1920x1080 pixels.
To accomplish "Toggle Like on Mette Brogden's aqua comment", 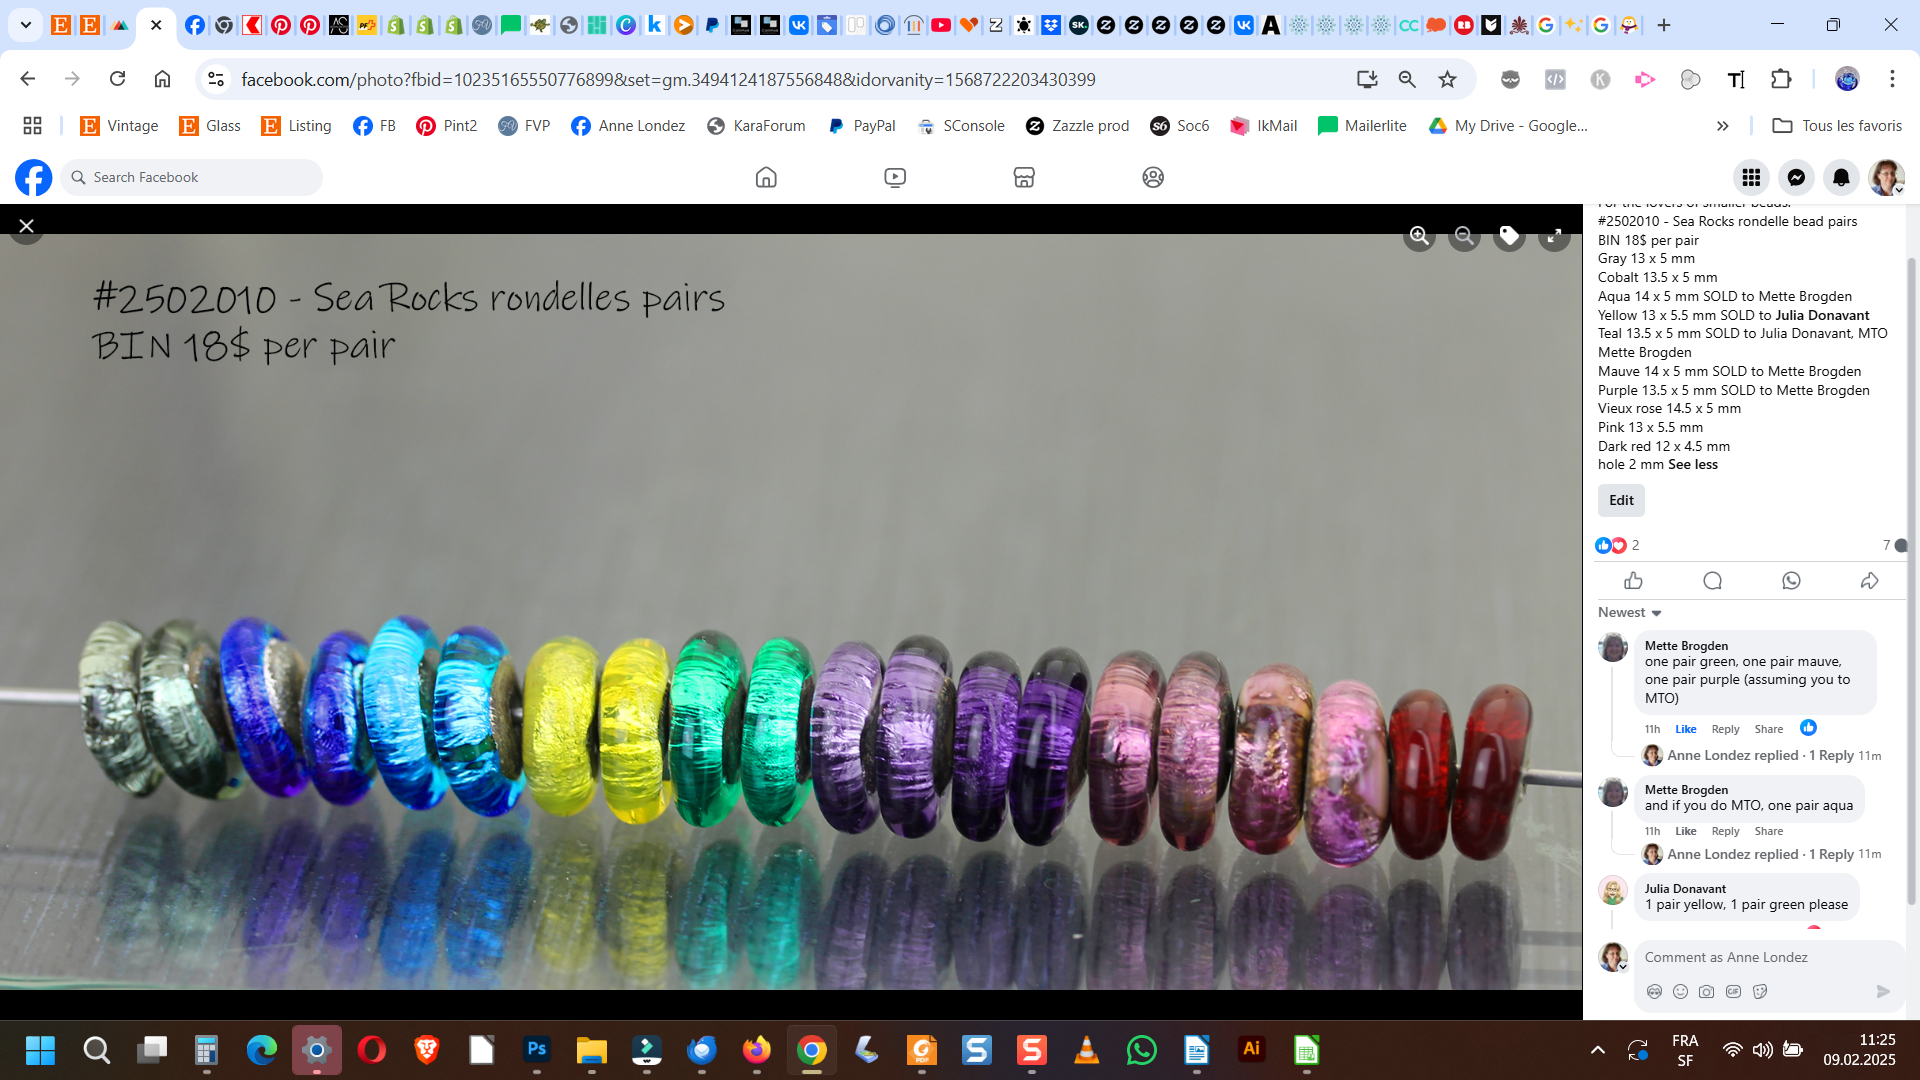I will pyautogui.click(x=1685, y=831).
